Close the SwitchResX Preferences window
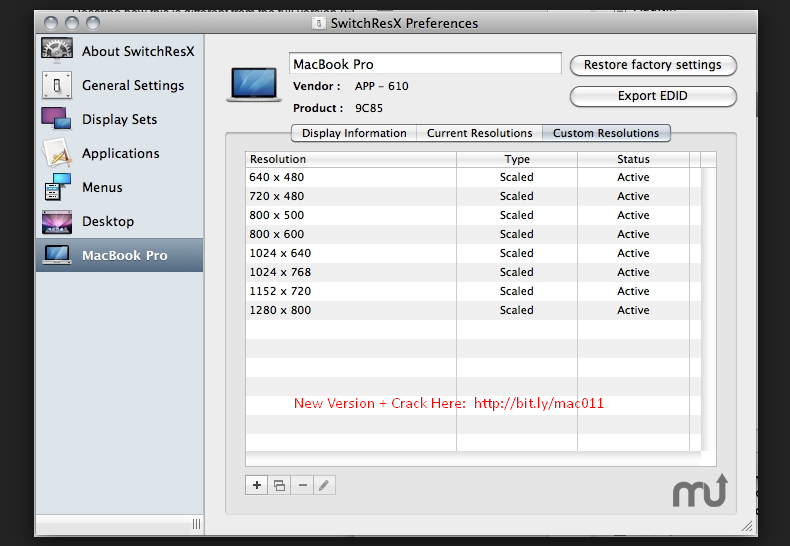The width and height of the screenshot is (790, 546). (x=51, y=23)
